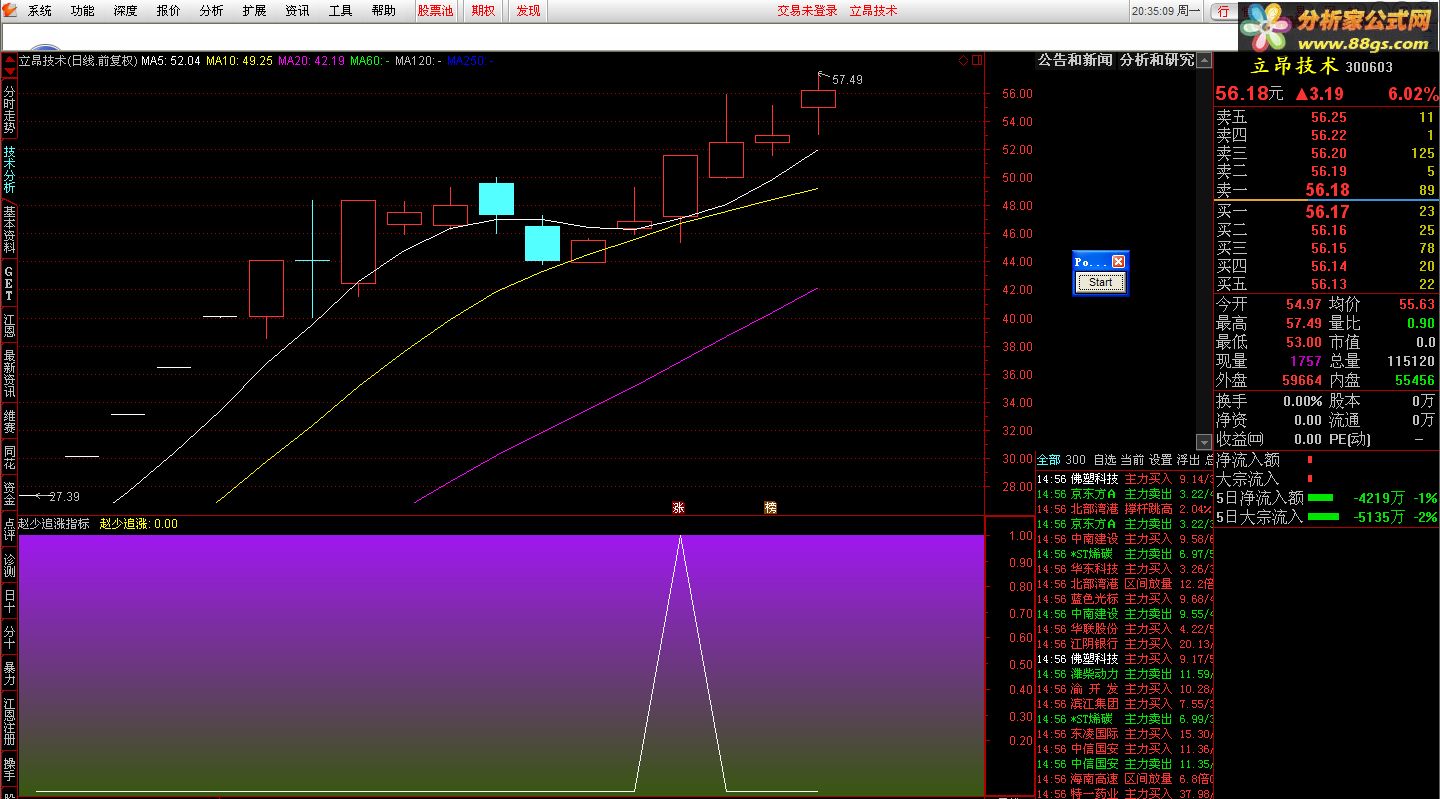Select the 设置 option in the news feed
The width and height of the screenshot is (1440, 799).
tap(1160, 460)
